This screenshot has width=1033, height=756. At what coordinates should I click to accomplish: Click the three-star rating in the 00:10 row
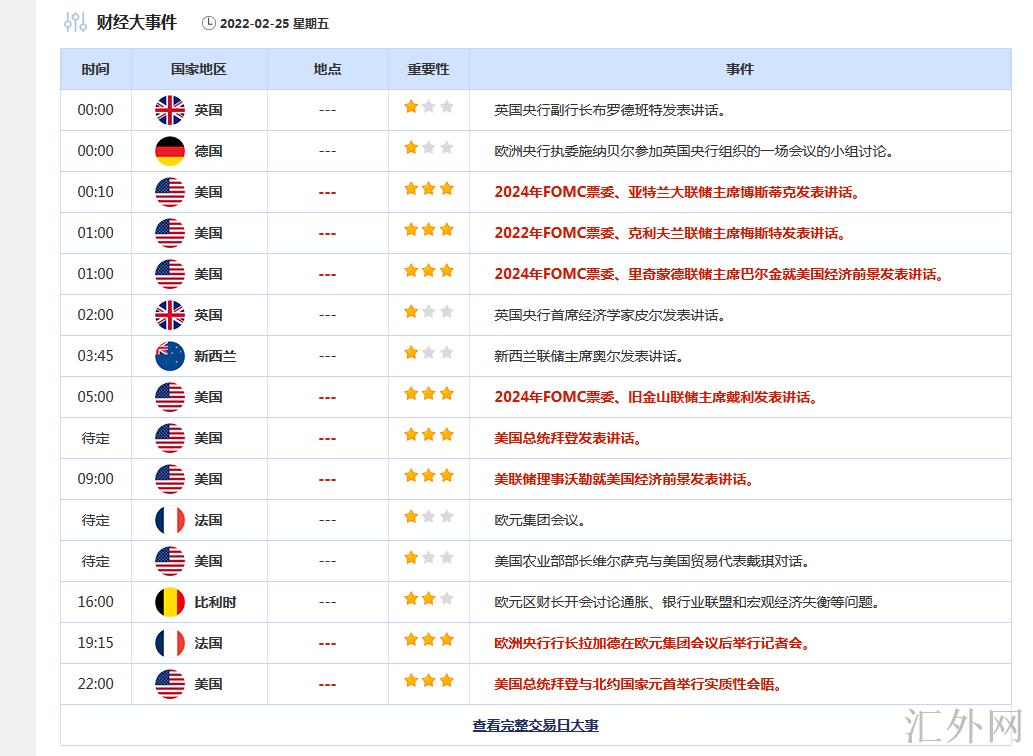[x=428, y=190]
